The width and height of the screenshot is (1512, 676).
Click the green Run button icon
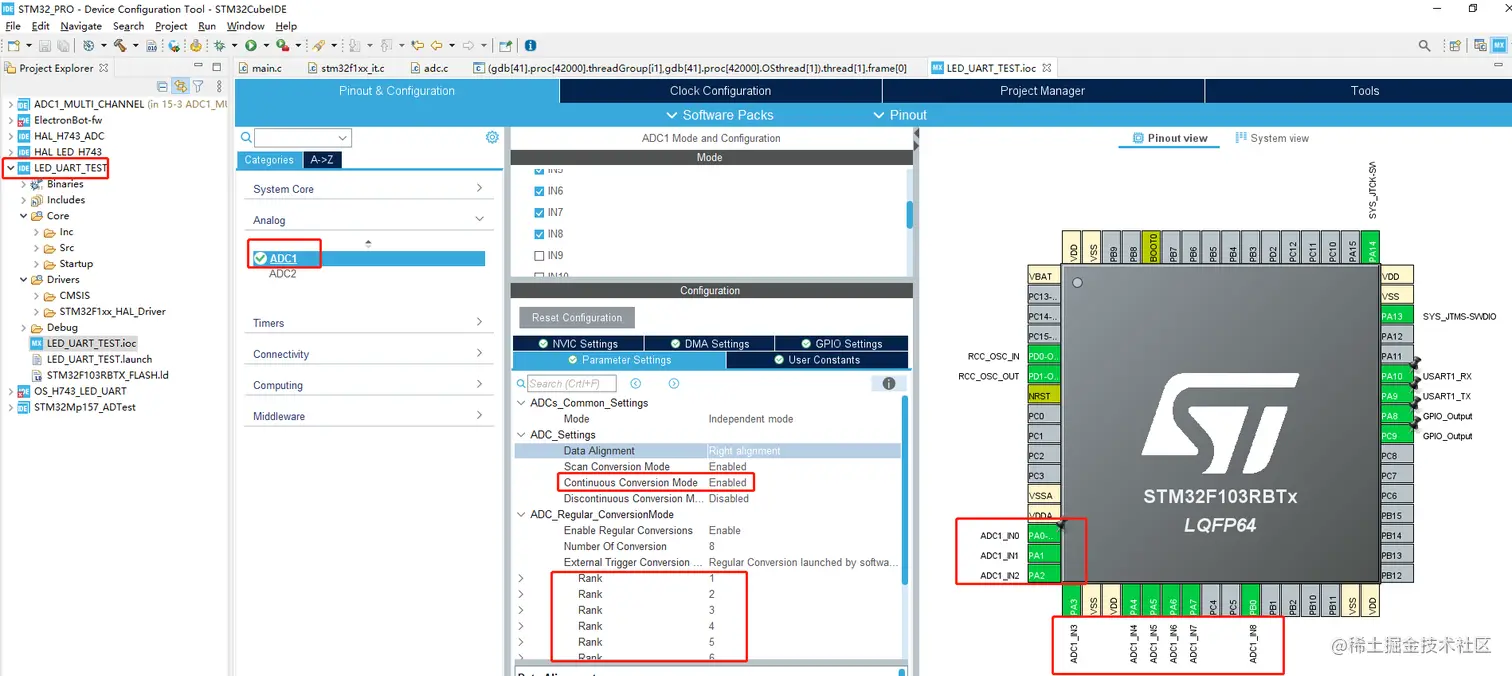coord(251,46)
